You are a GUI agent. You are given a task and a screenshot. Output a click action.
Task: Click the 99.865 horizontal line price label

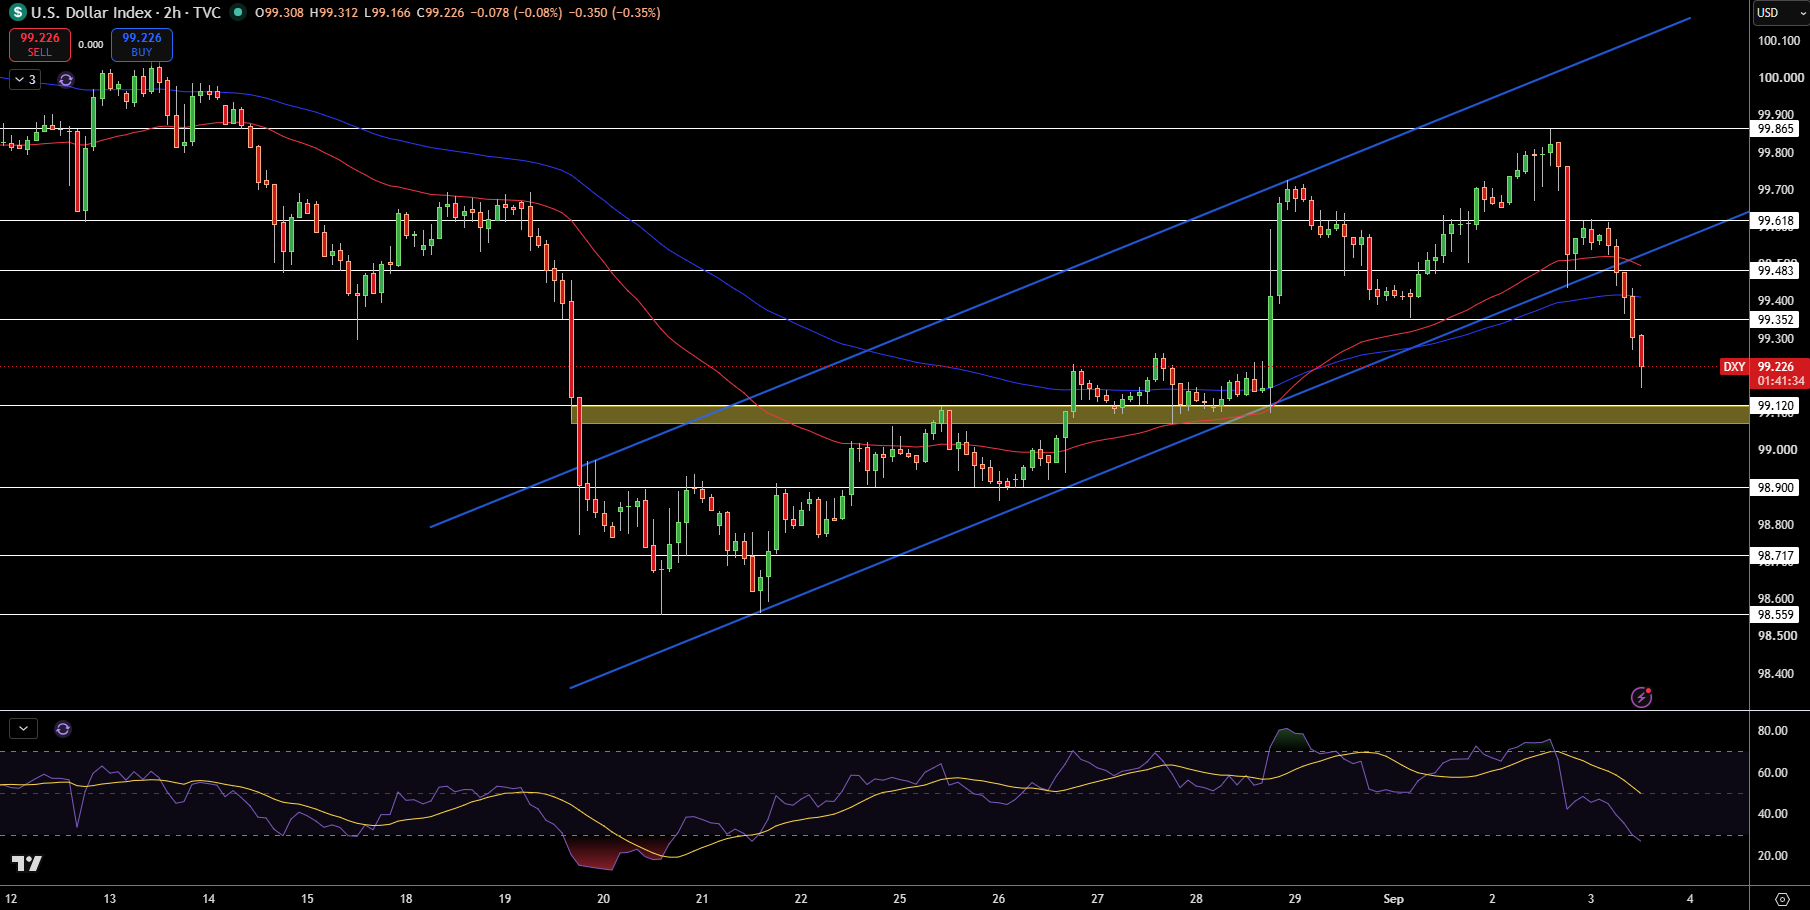(x=1776, y=129)
